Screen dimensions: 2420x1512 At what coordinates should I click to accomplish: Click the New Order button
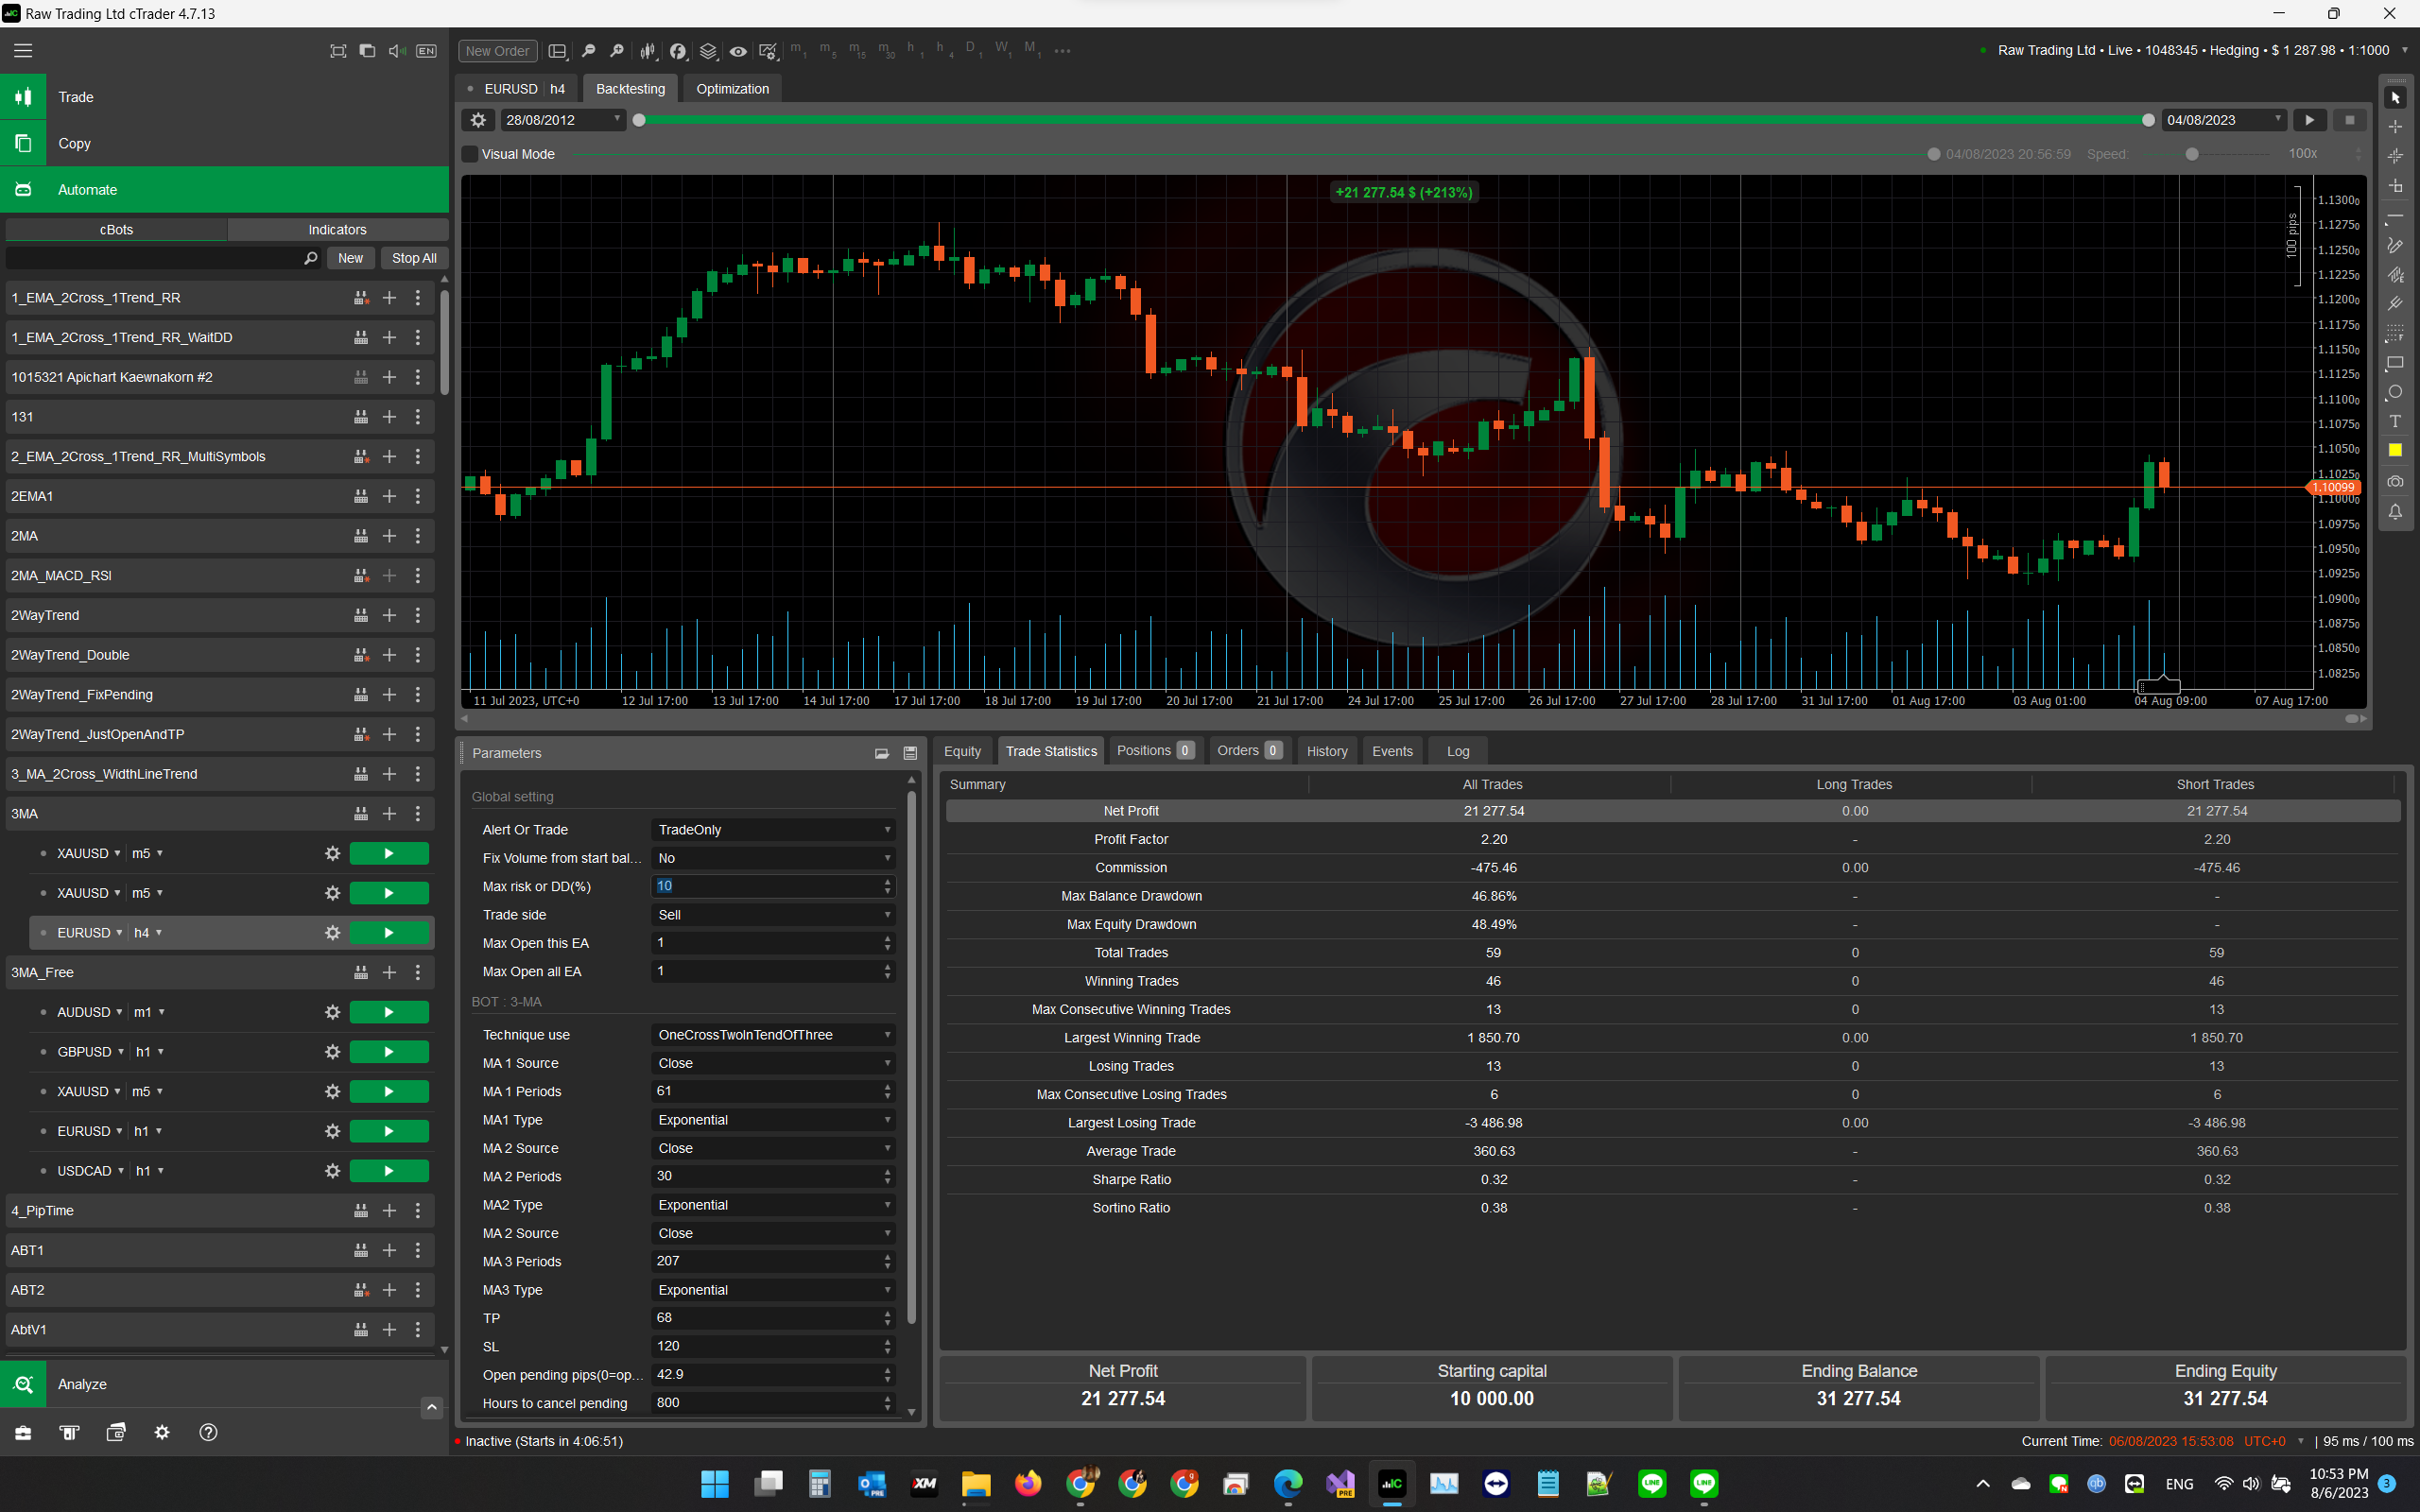[x=497, y=51]
